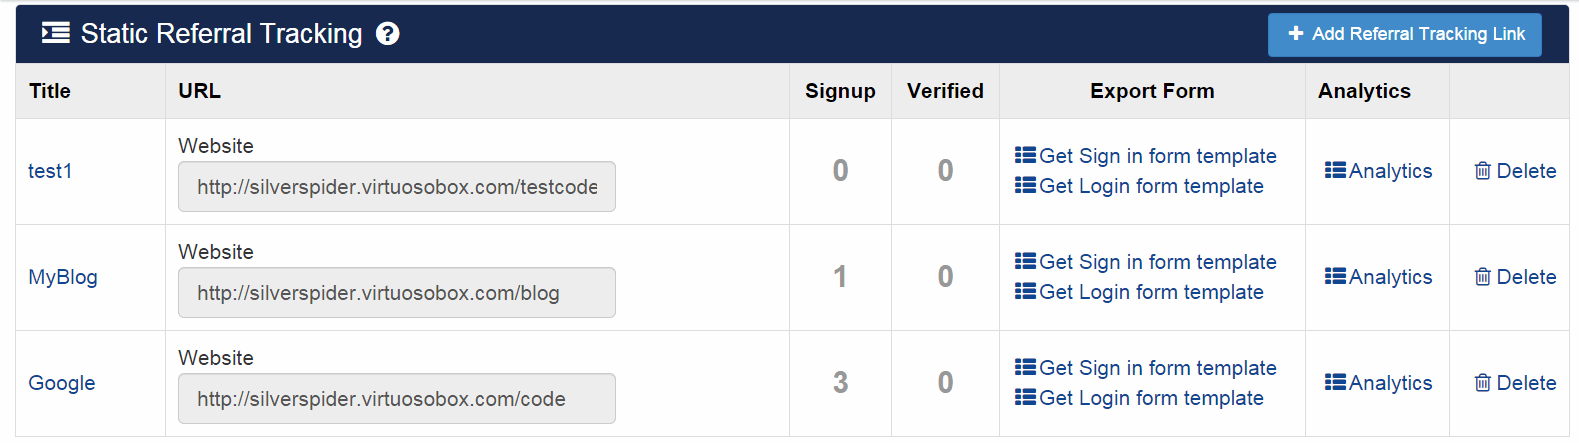Click Analytics list icon for test1

pyautogui.click(x=1335, y=171)
